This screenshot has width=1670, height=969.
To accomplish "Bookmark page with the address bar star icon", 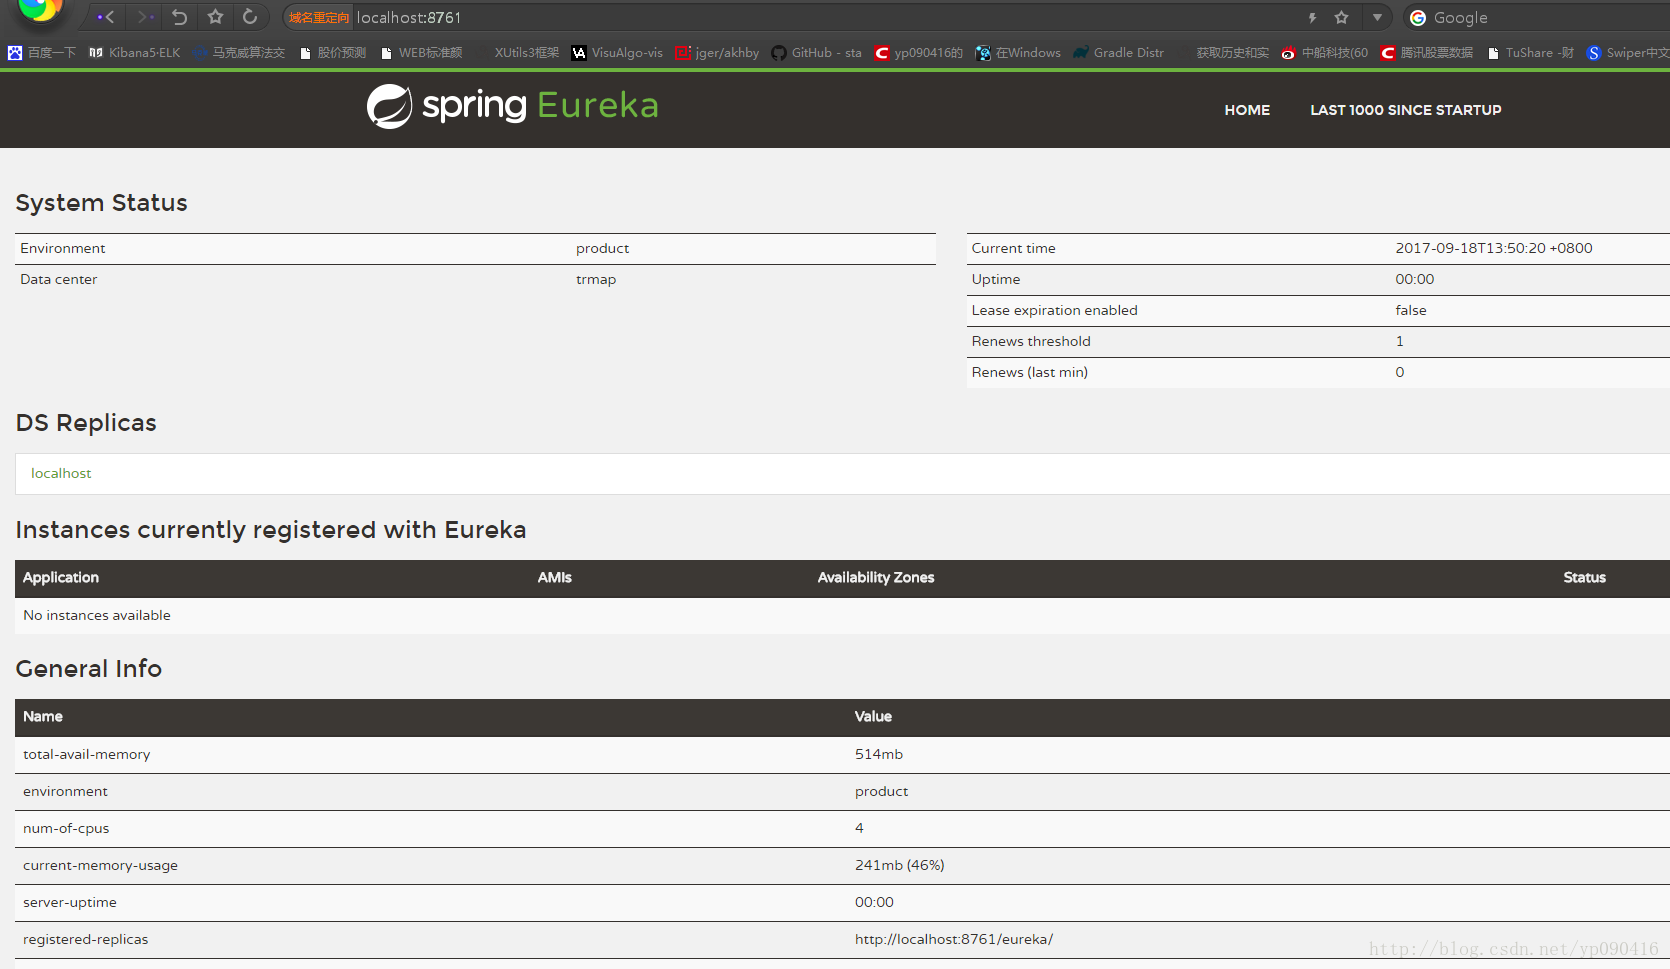I will click(1342, 18).
